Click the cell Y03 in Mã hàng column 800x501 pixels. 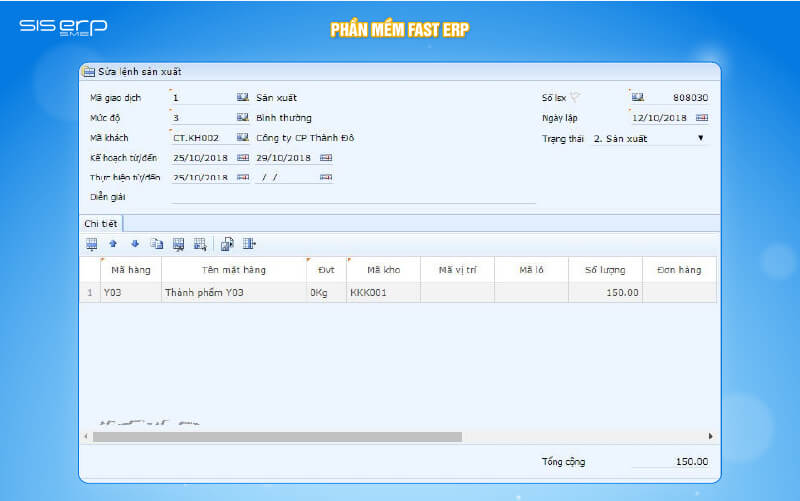tap(131, 292)
